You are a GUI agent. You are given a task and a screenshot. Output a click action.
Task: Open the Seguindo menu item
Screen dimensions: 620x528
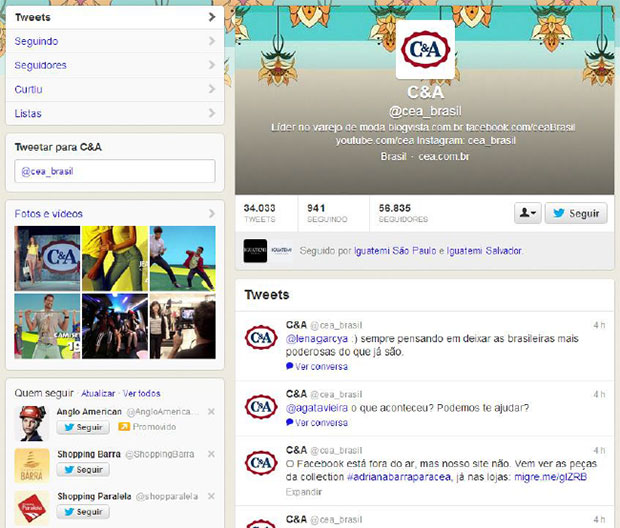point(115,41)
